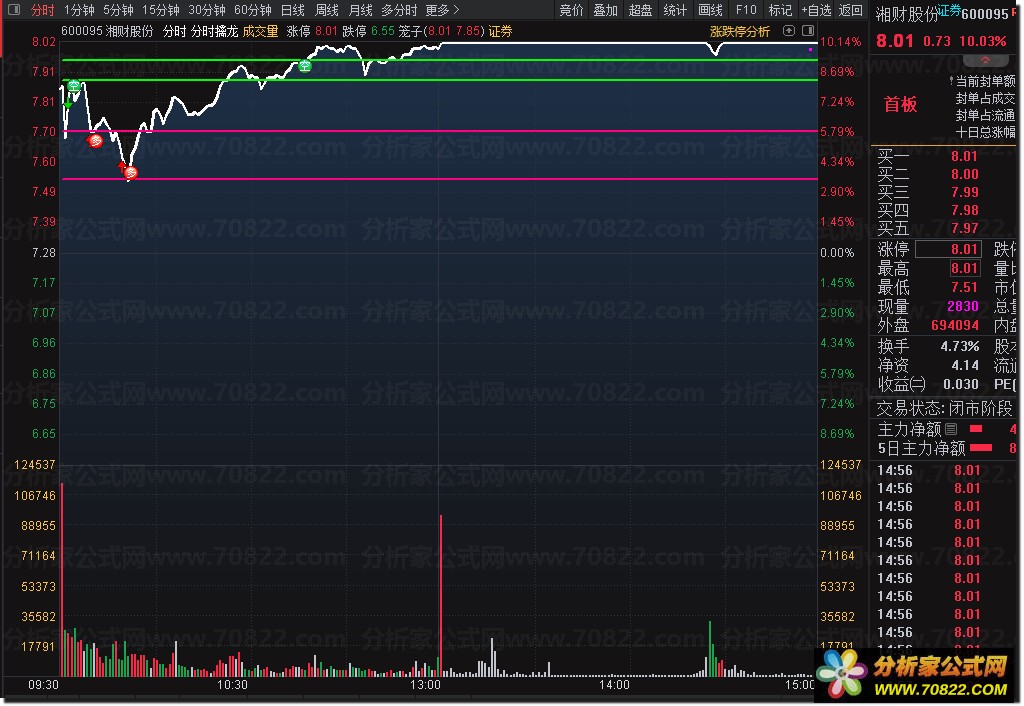
Task: Activate the 画线 drawing tool
Action: (710, 10)
